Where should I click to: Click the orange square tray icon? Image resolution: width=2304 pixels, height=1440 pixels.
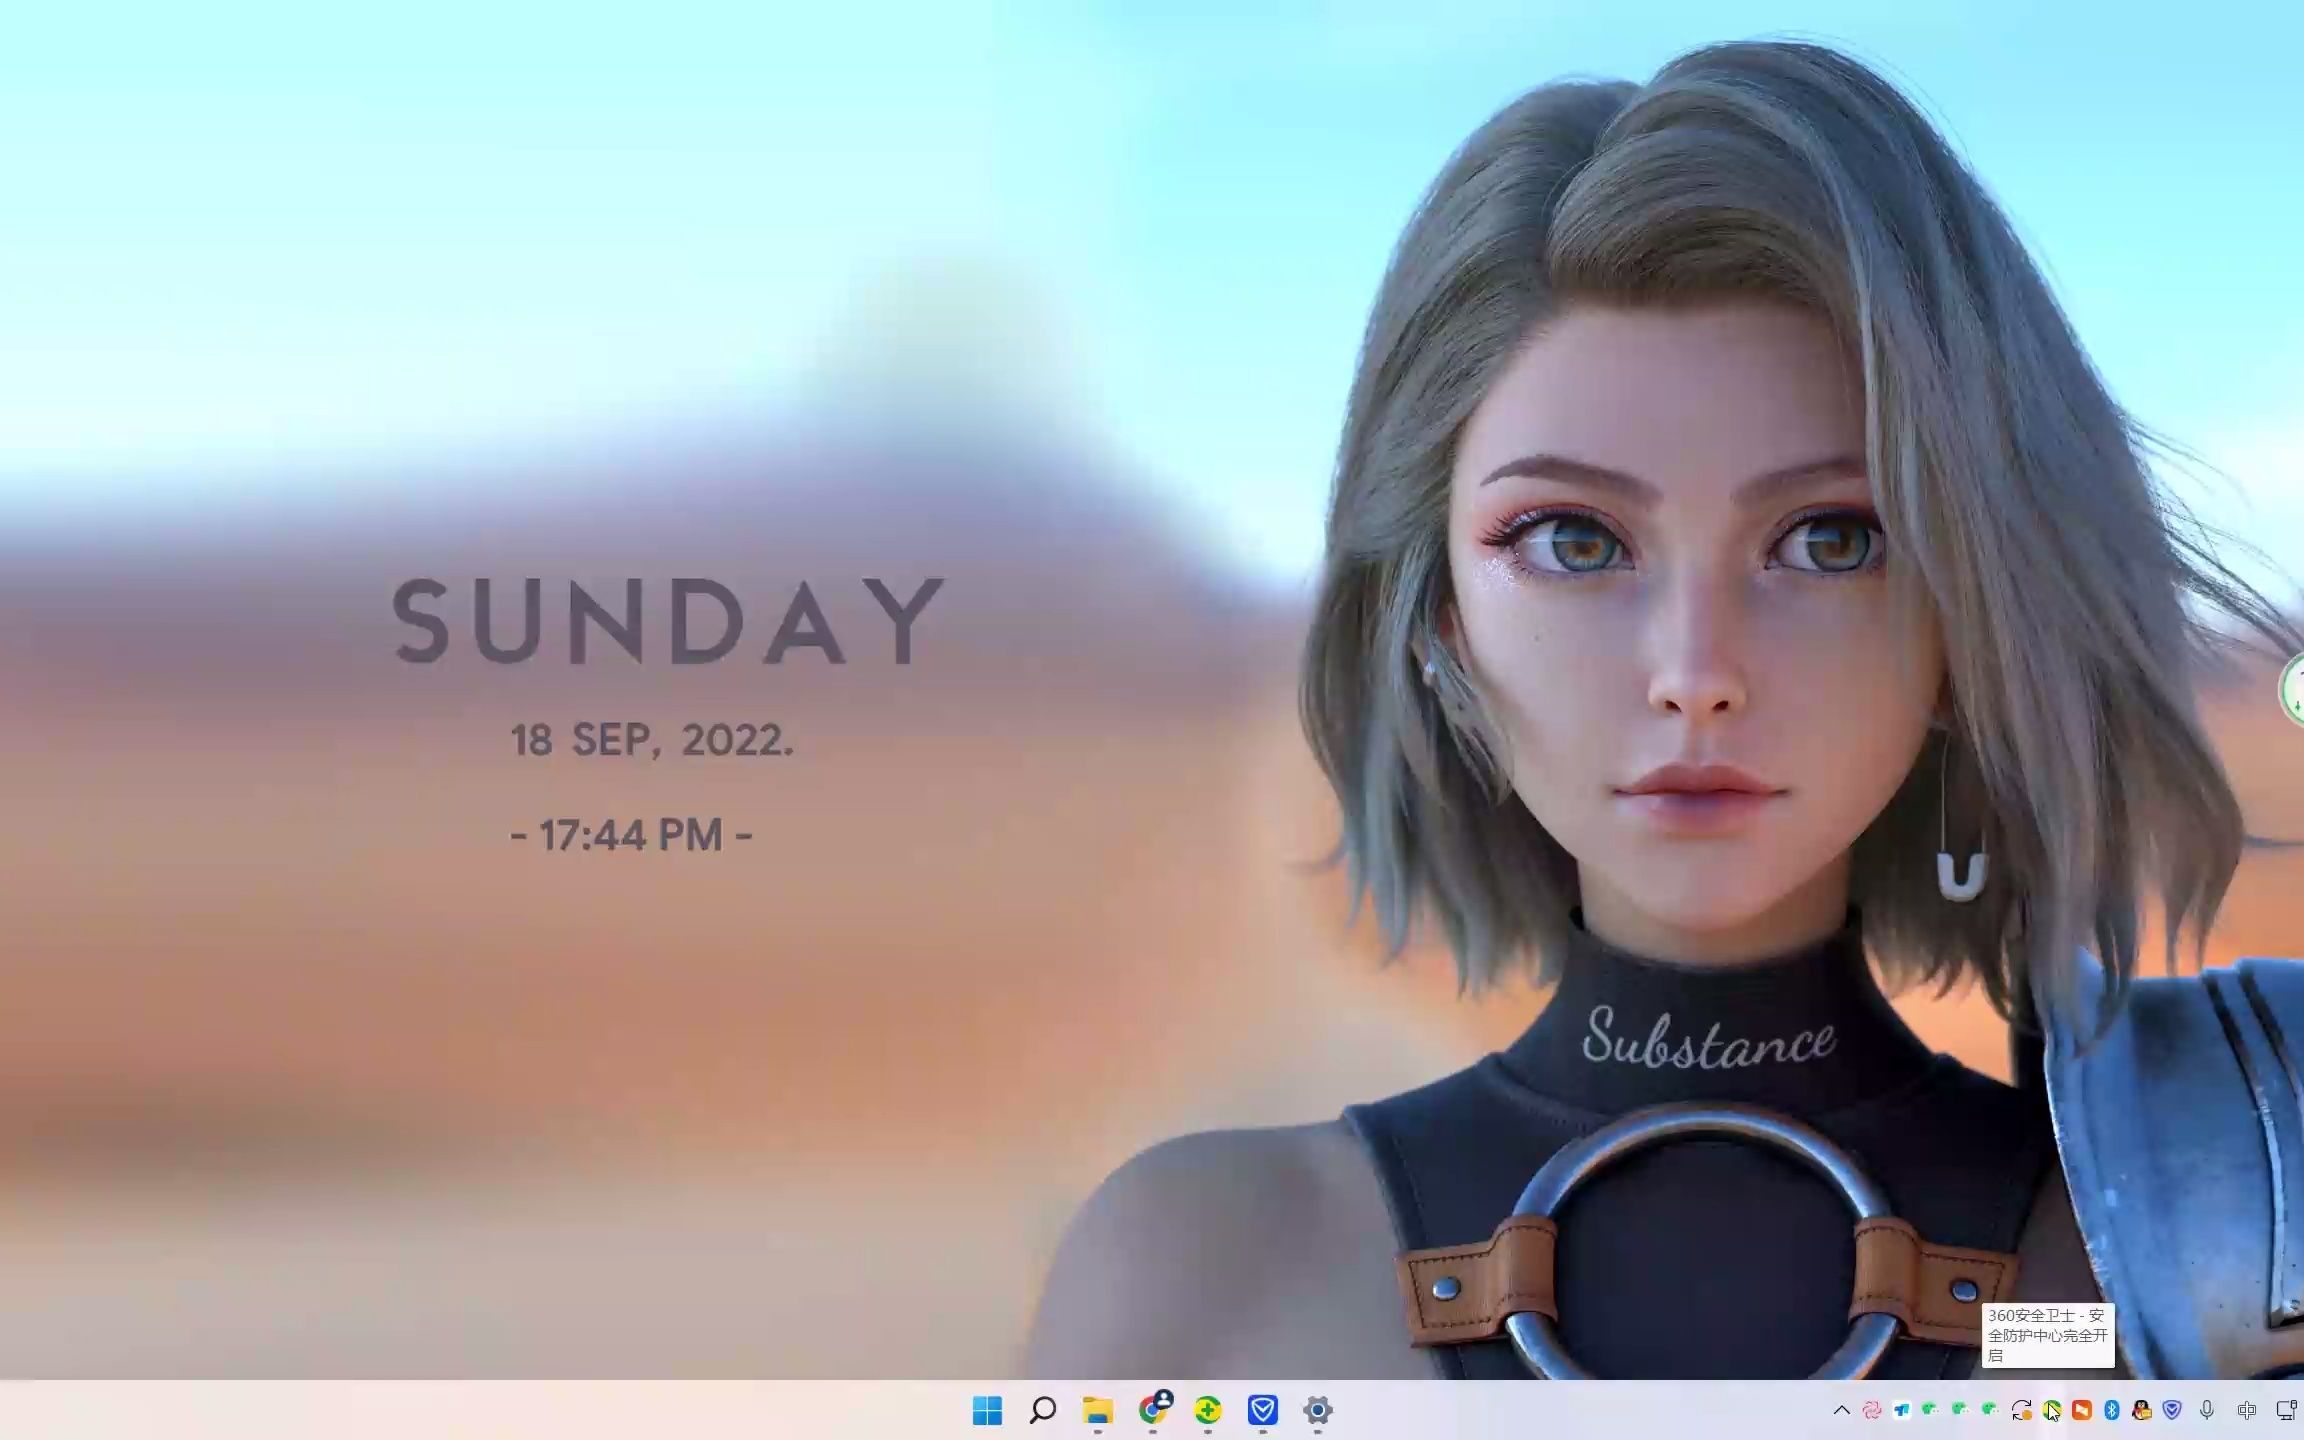pyautogui.click(x=2082, y=1410)
